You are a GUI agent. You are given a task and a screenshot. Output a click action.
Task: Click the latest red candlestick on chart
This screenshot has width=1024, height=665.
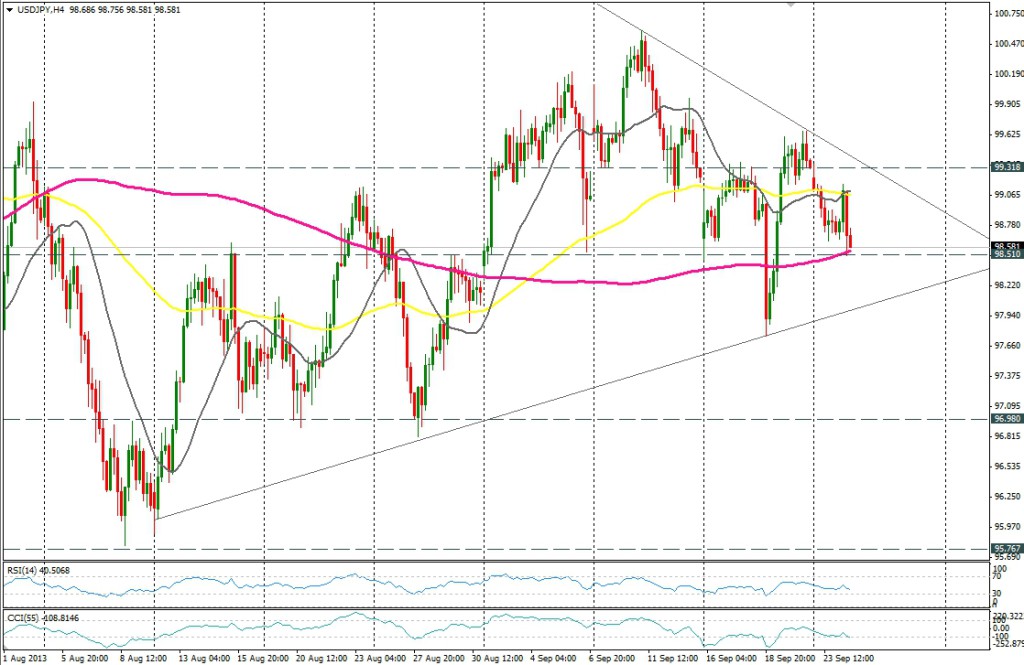(850, 241)
